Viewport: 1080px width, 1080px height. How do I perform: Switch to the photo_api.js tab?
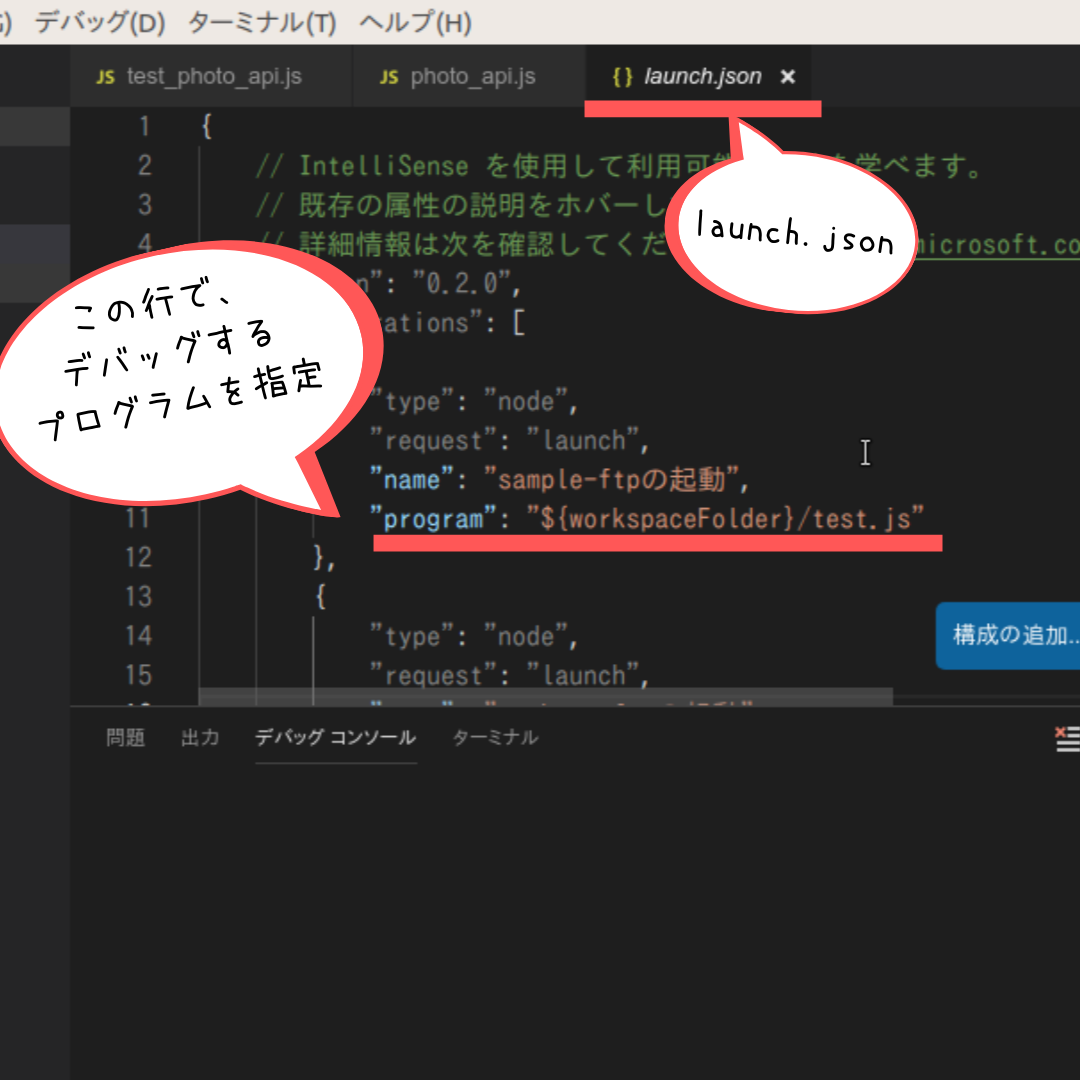point(469,76)
